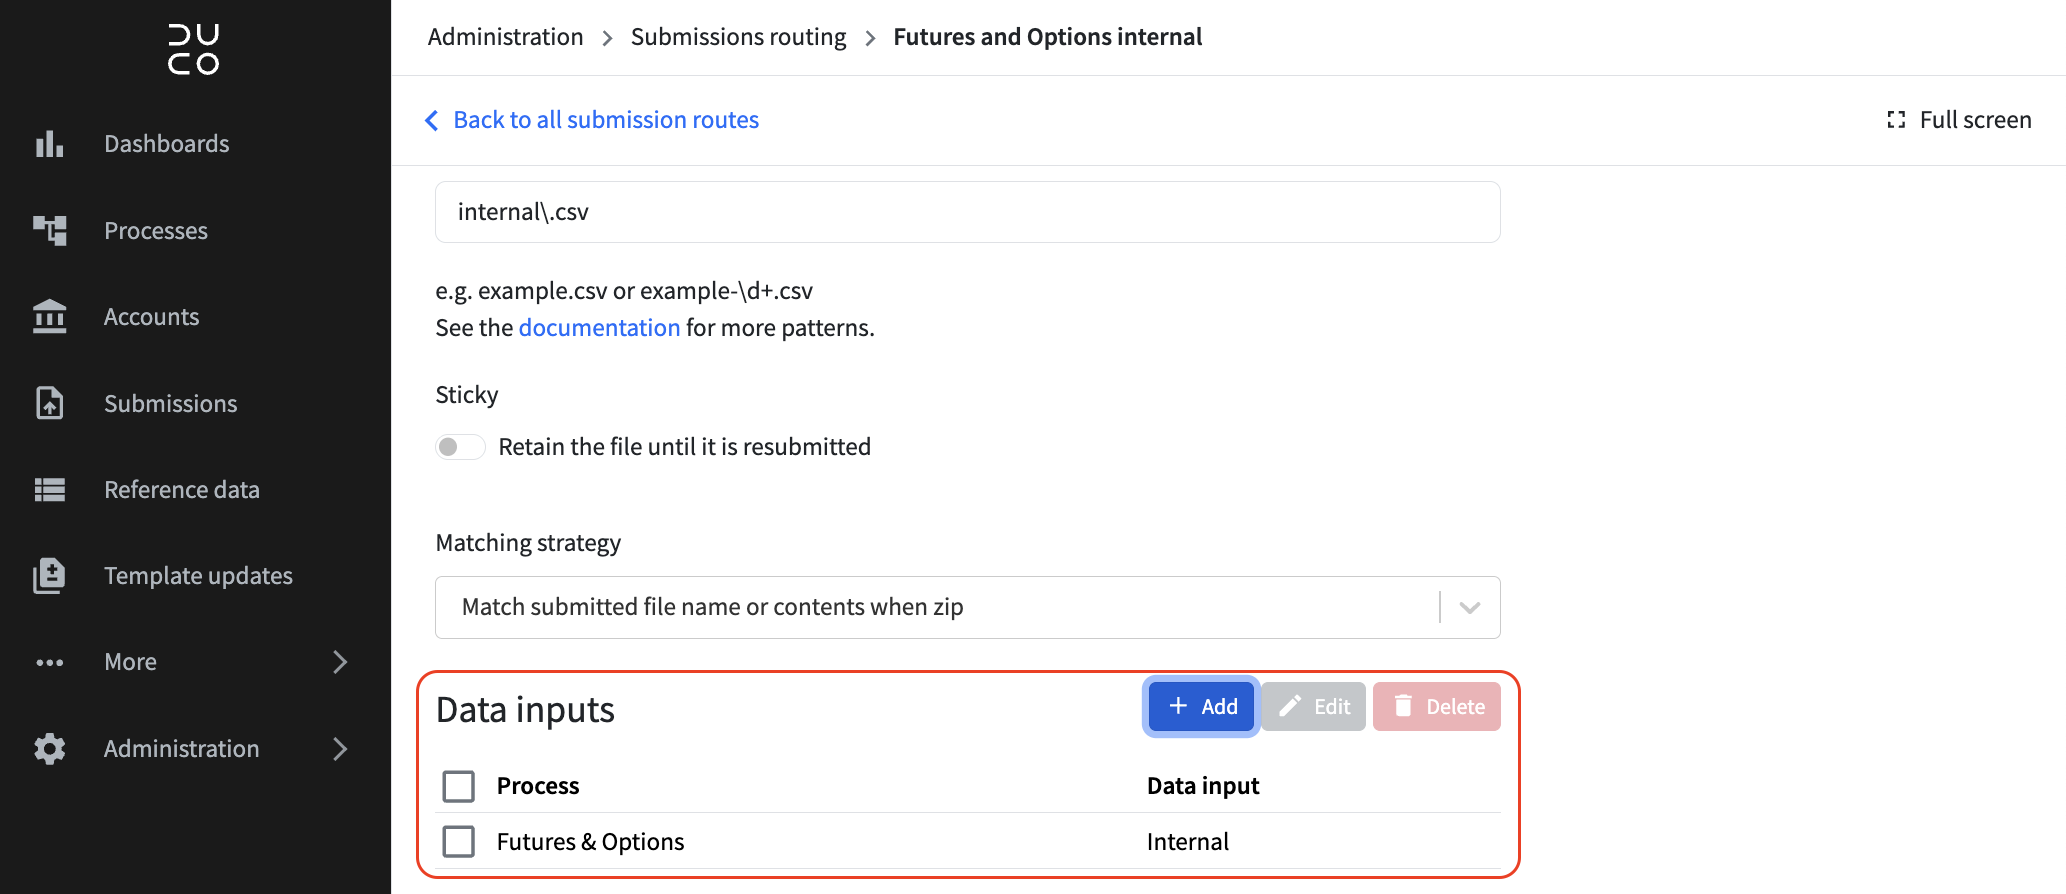Image resolution: width=2066 pixels, height=894 pixels.
Task: Click the More ellipsis icon
Action: (49, 662)
